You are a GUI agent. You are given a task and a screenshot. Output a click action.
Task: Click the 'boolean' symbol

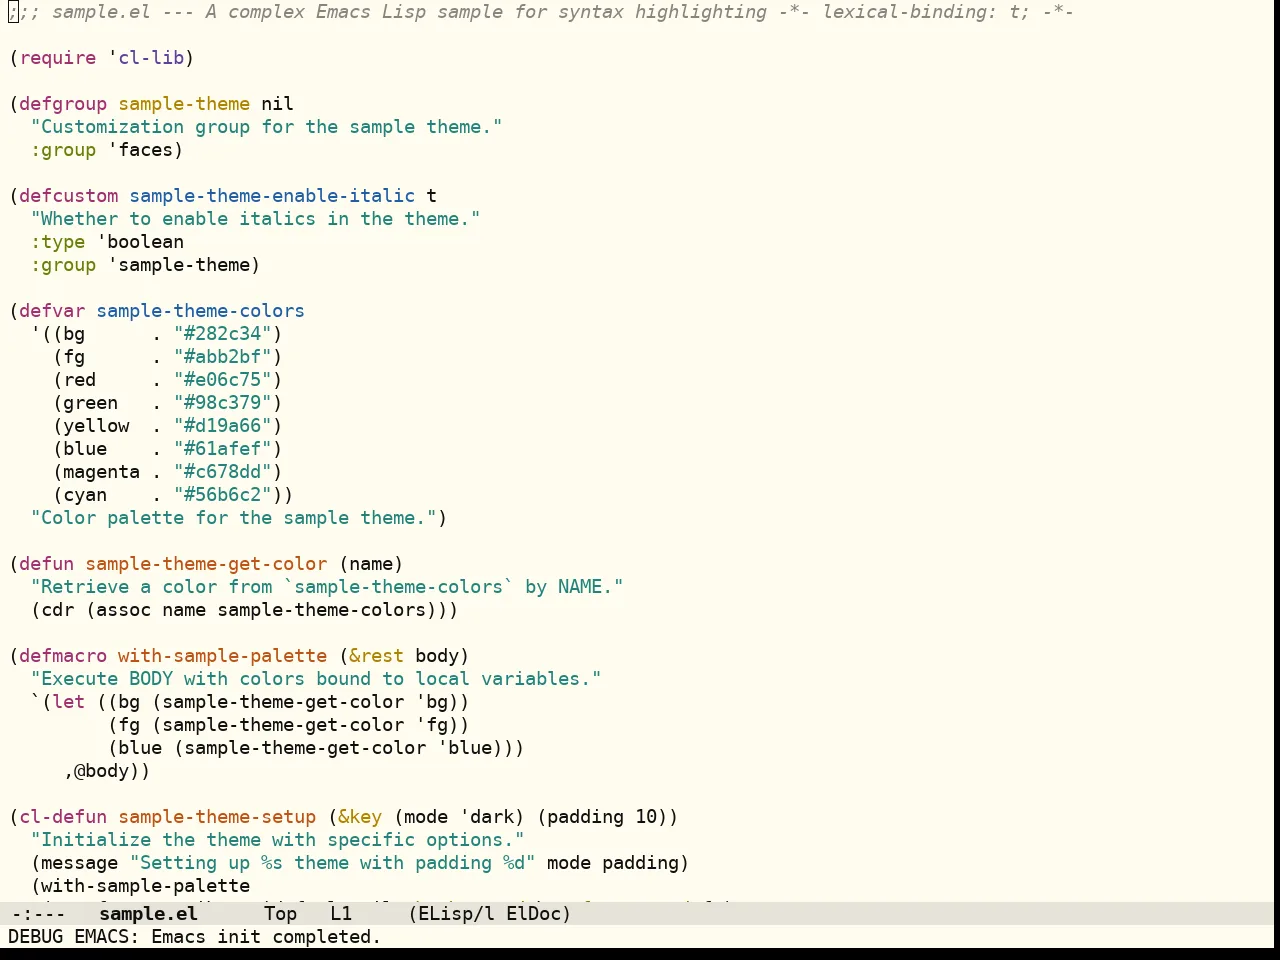pos(145,242)
